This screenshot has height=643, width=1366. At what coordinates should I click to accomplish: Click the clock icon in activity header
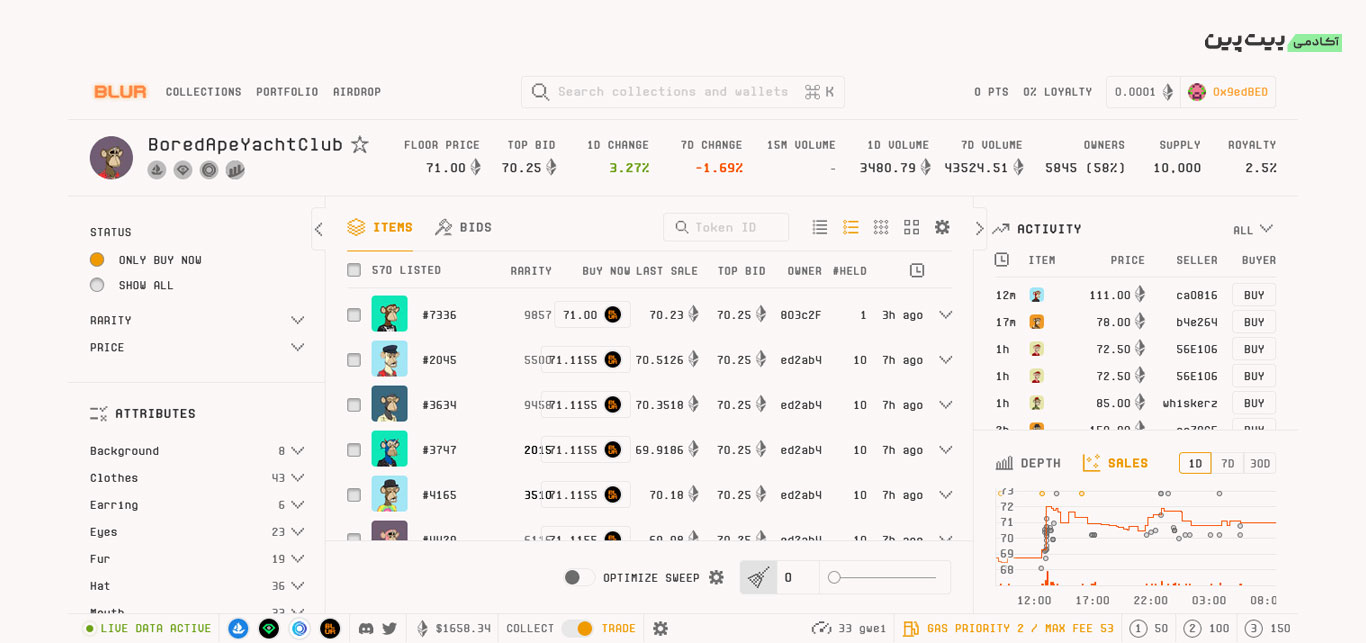click(x=1002, y=260)
